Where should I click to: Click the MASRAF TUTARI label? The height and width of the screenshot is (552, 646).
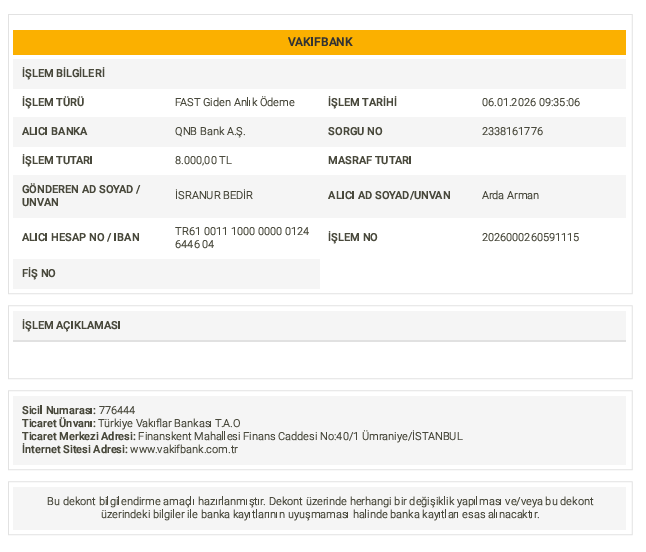click(x=370, y=160)
